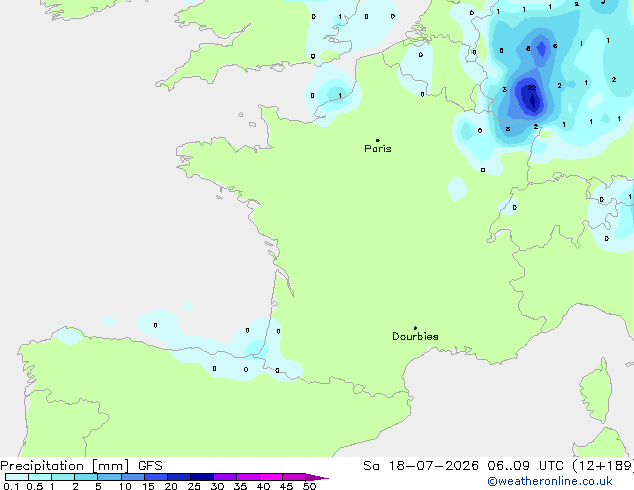The width and height of the screenshot is (634, 490).
Task: Pick the 0.5–1 mm legend swatch
Action: [x=40, y=477]
